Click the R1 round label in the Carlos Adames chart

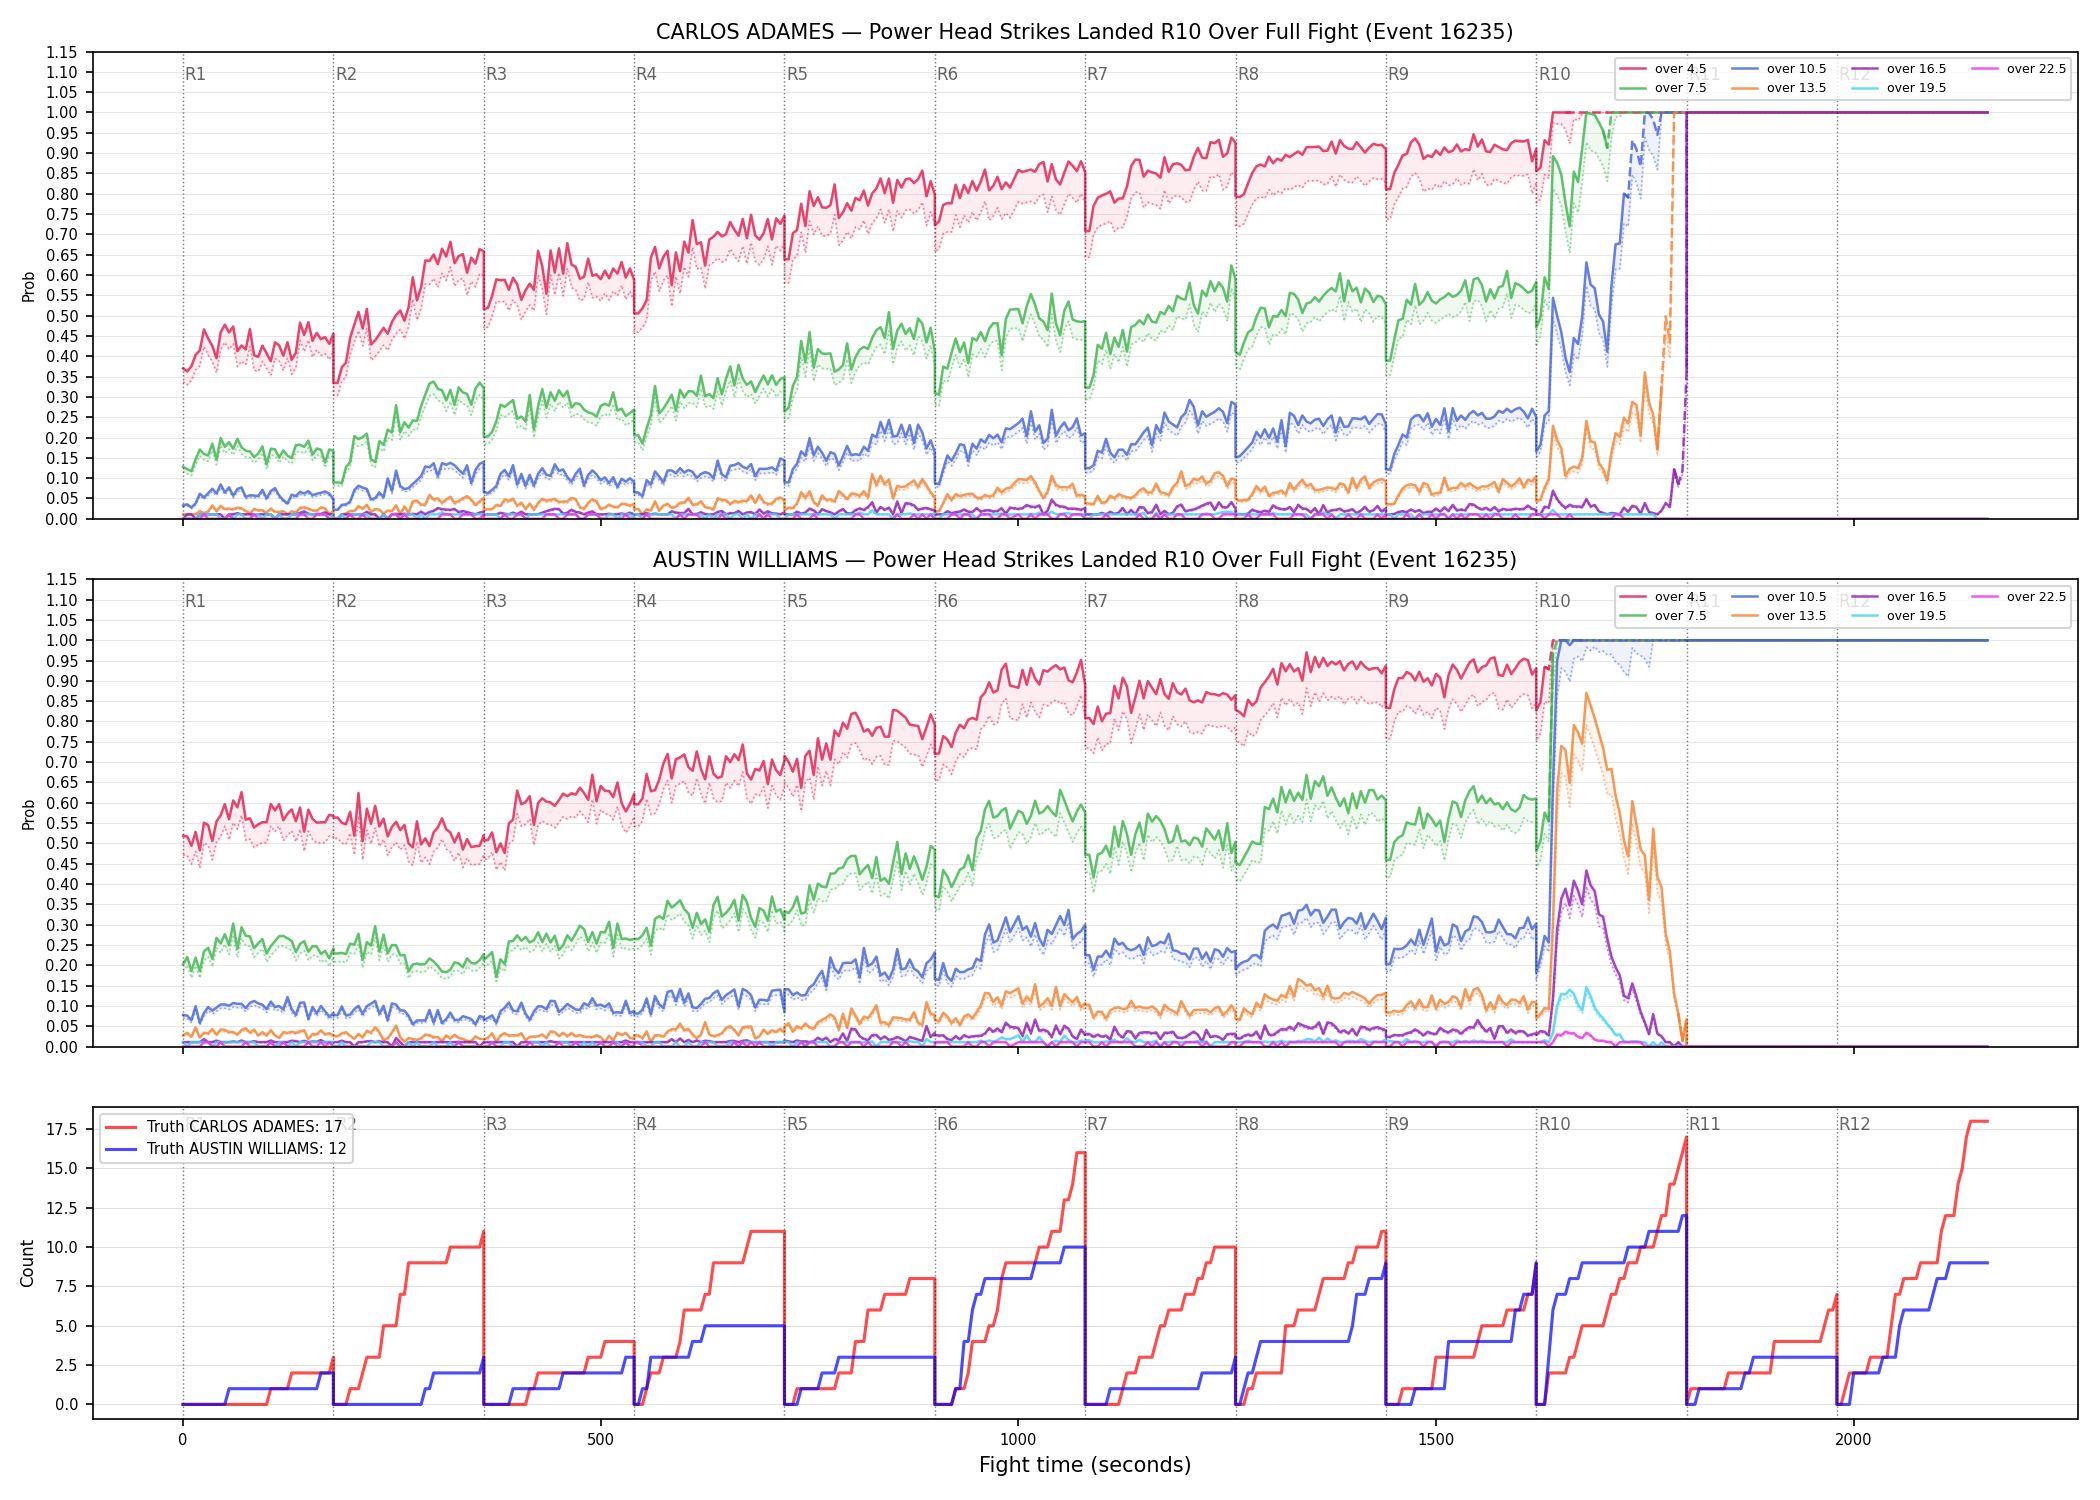195,74
